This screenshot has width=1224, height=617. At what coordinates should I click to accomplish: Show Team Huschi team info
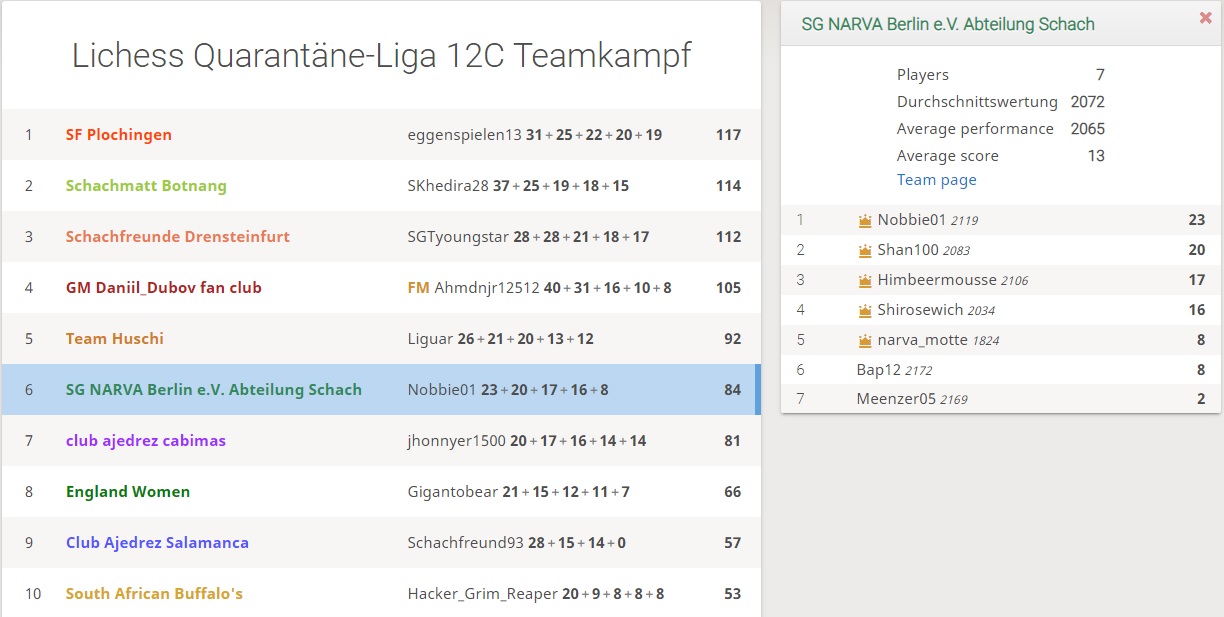pyautogui.click(x=115, y=339)
